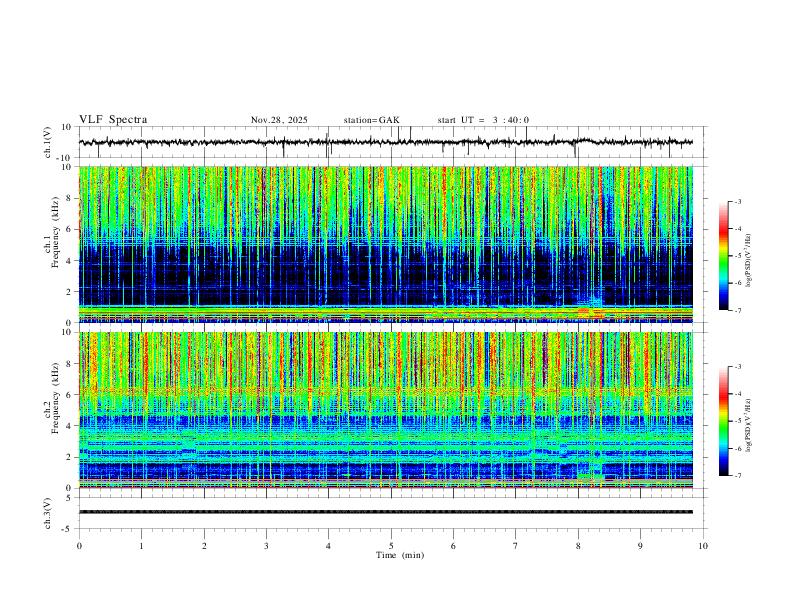Click the time axis tick label '1'
The height and width of the screenshot is (612, 792).
click(141, 546)
